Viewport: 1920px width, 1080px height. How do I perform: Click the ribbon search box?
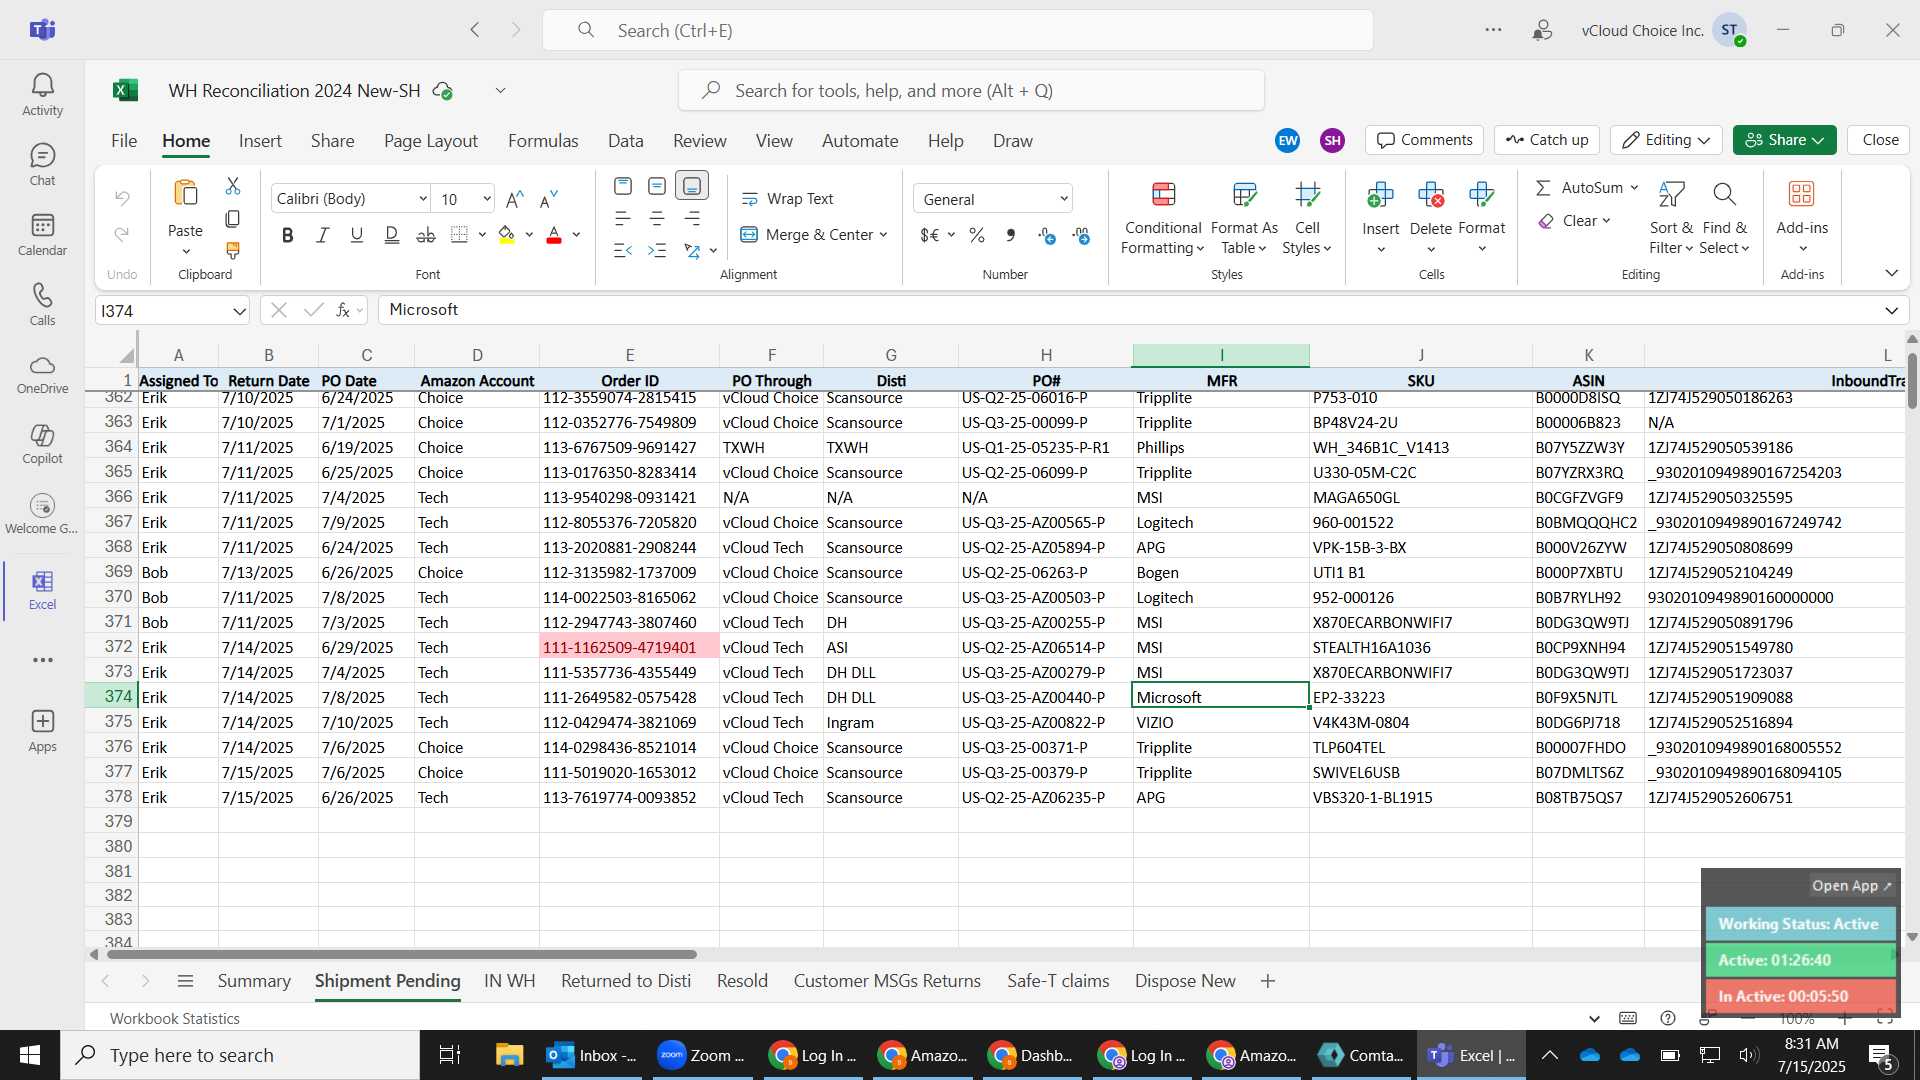pos(971,91)
